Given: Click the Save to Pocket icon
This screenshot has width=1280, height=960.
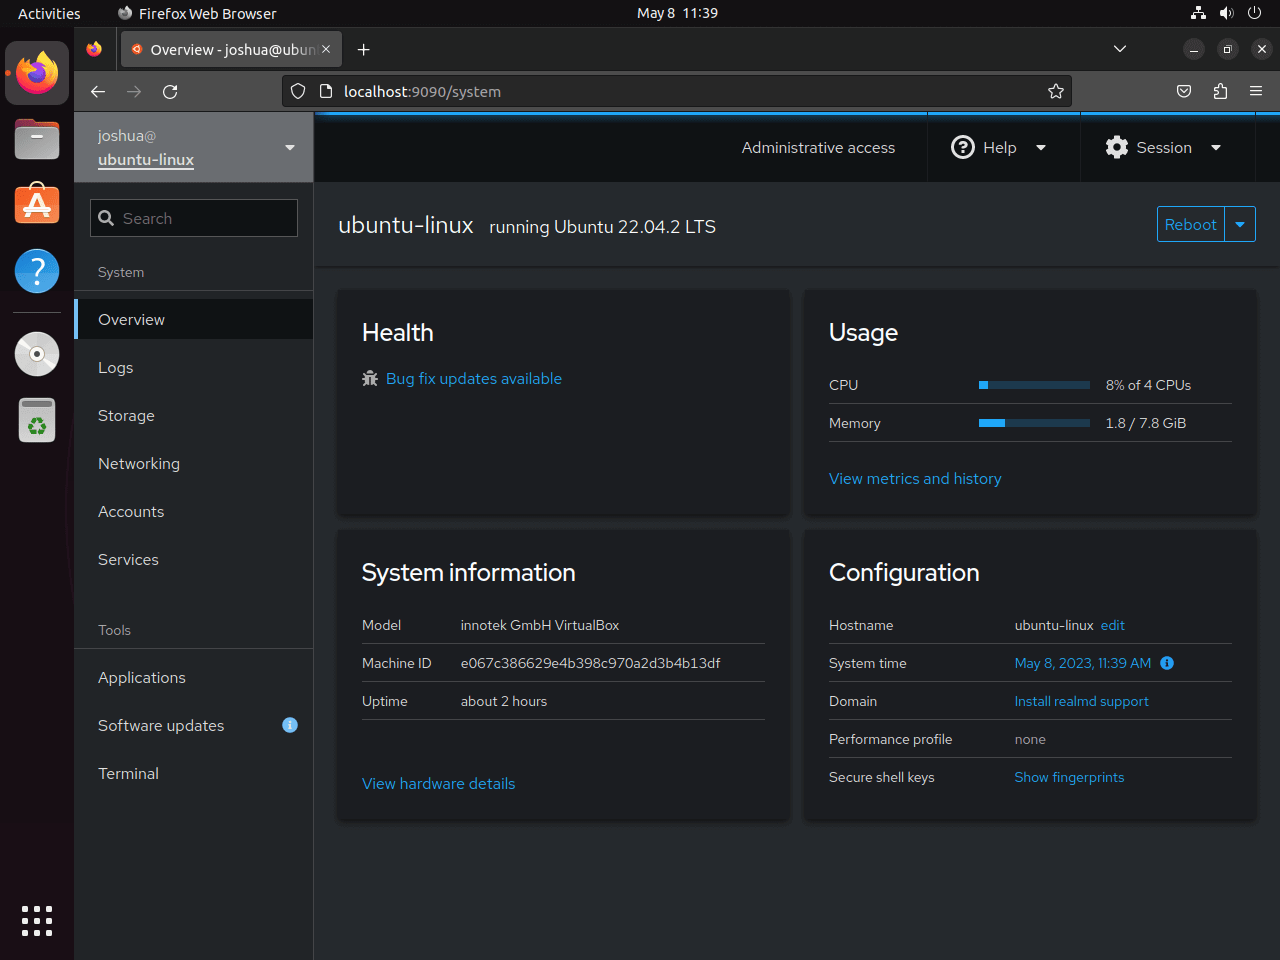Looking at the screenshot, I should [1184, 91].
